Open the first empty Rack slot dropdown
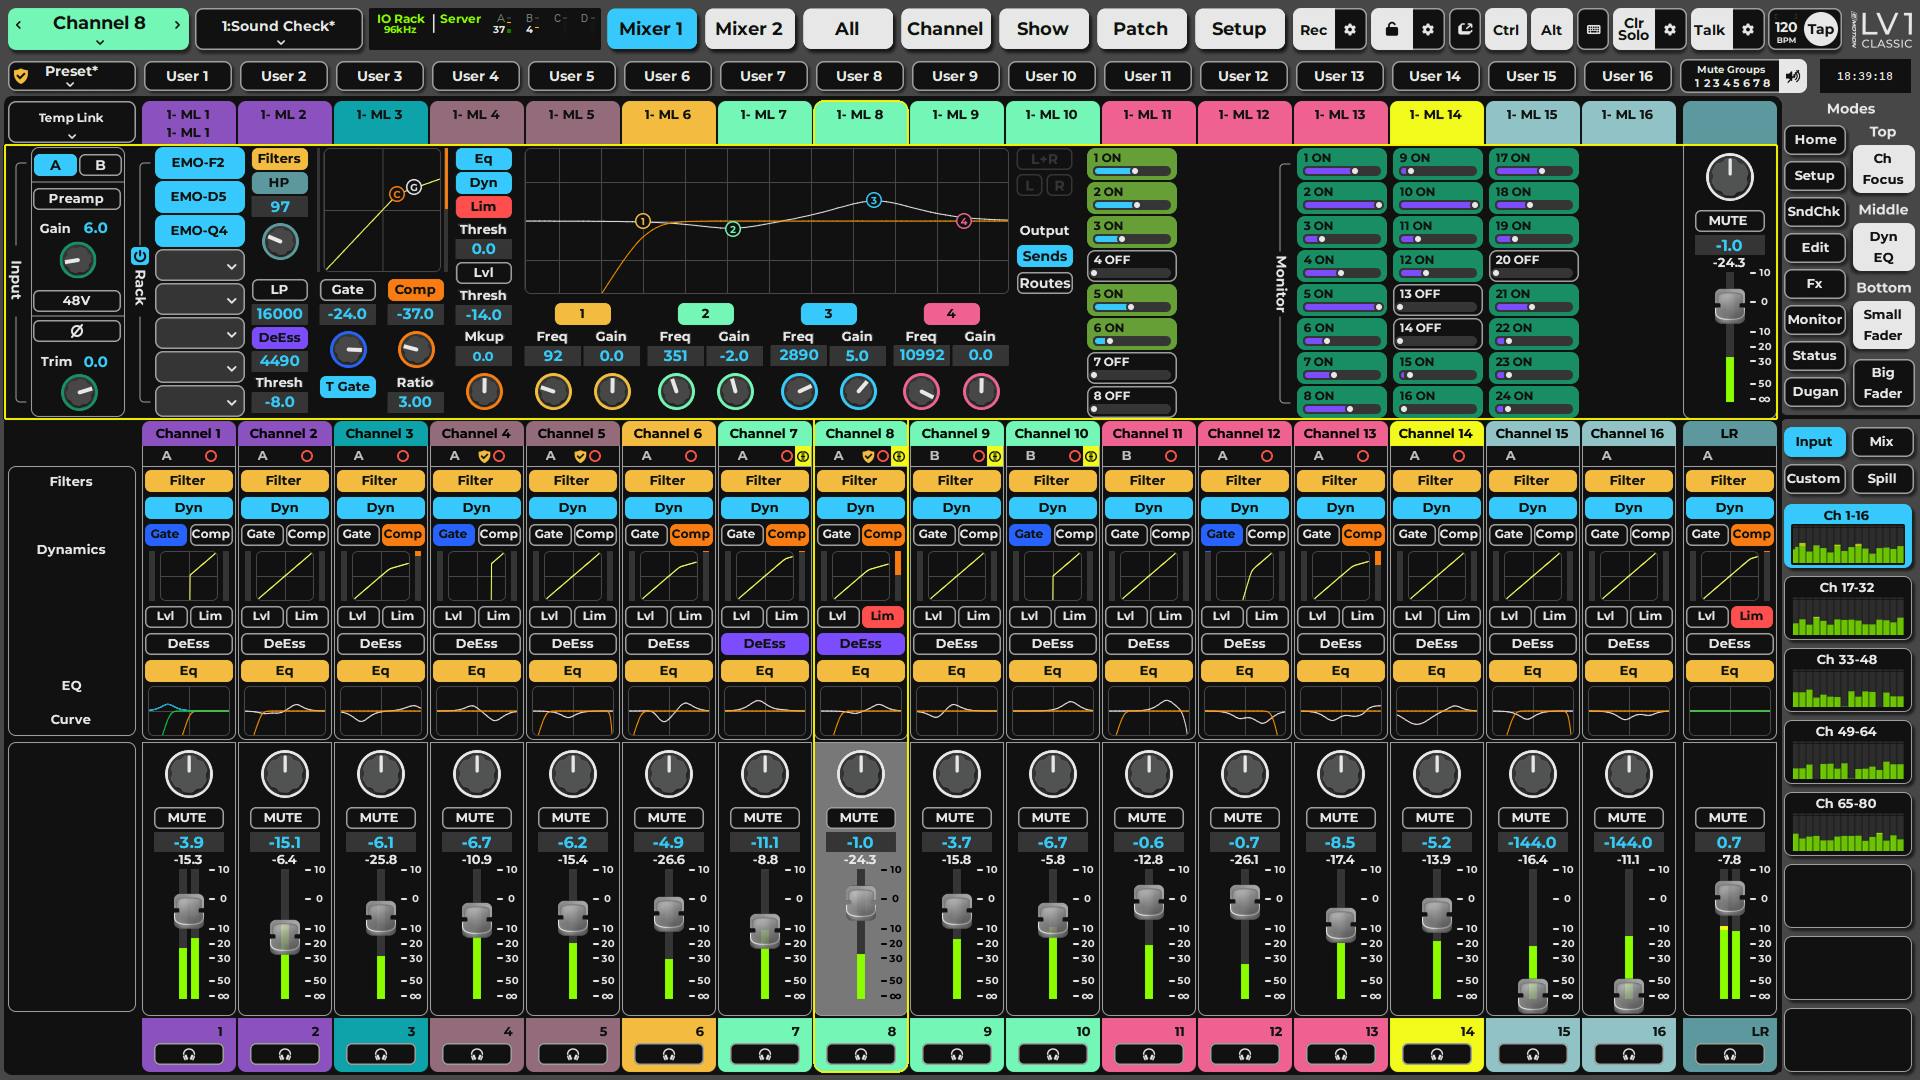The height and width of the screenshot is (1080, 1920). click(x=199, y=266)
